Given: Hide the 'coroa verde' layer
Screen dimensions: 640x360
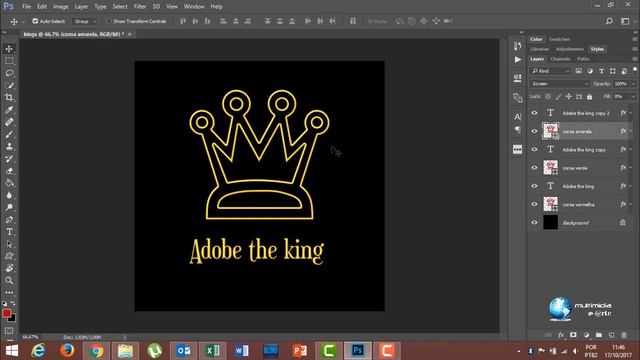Looking at the screenshot, I should click(x=534, y=168).
